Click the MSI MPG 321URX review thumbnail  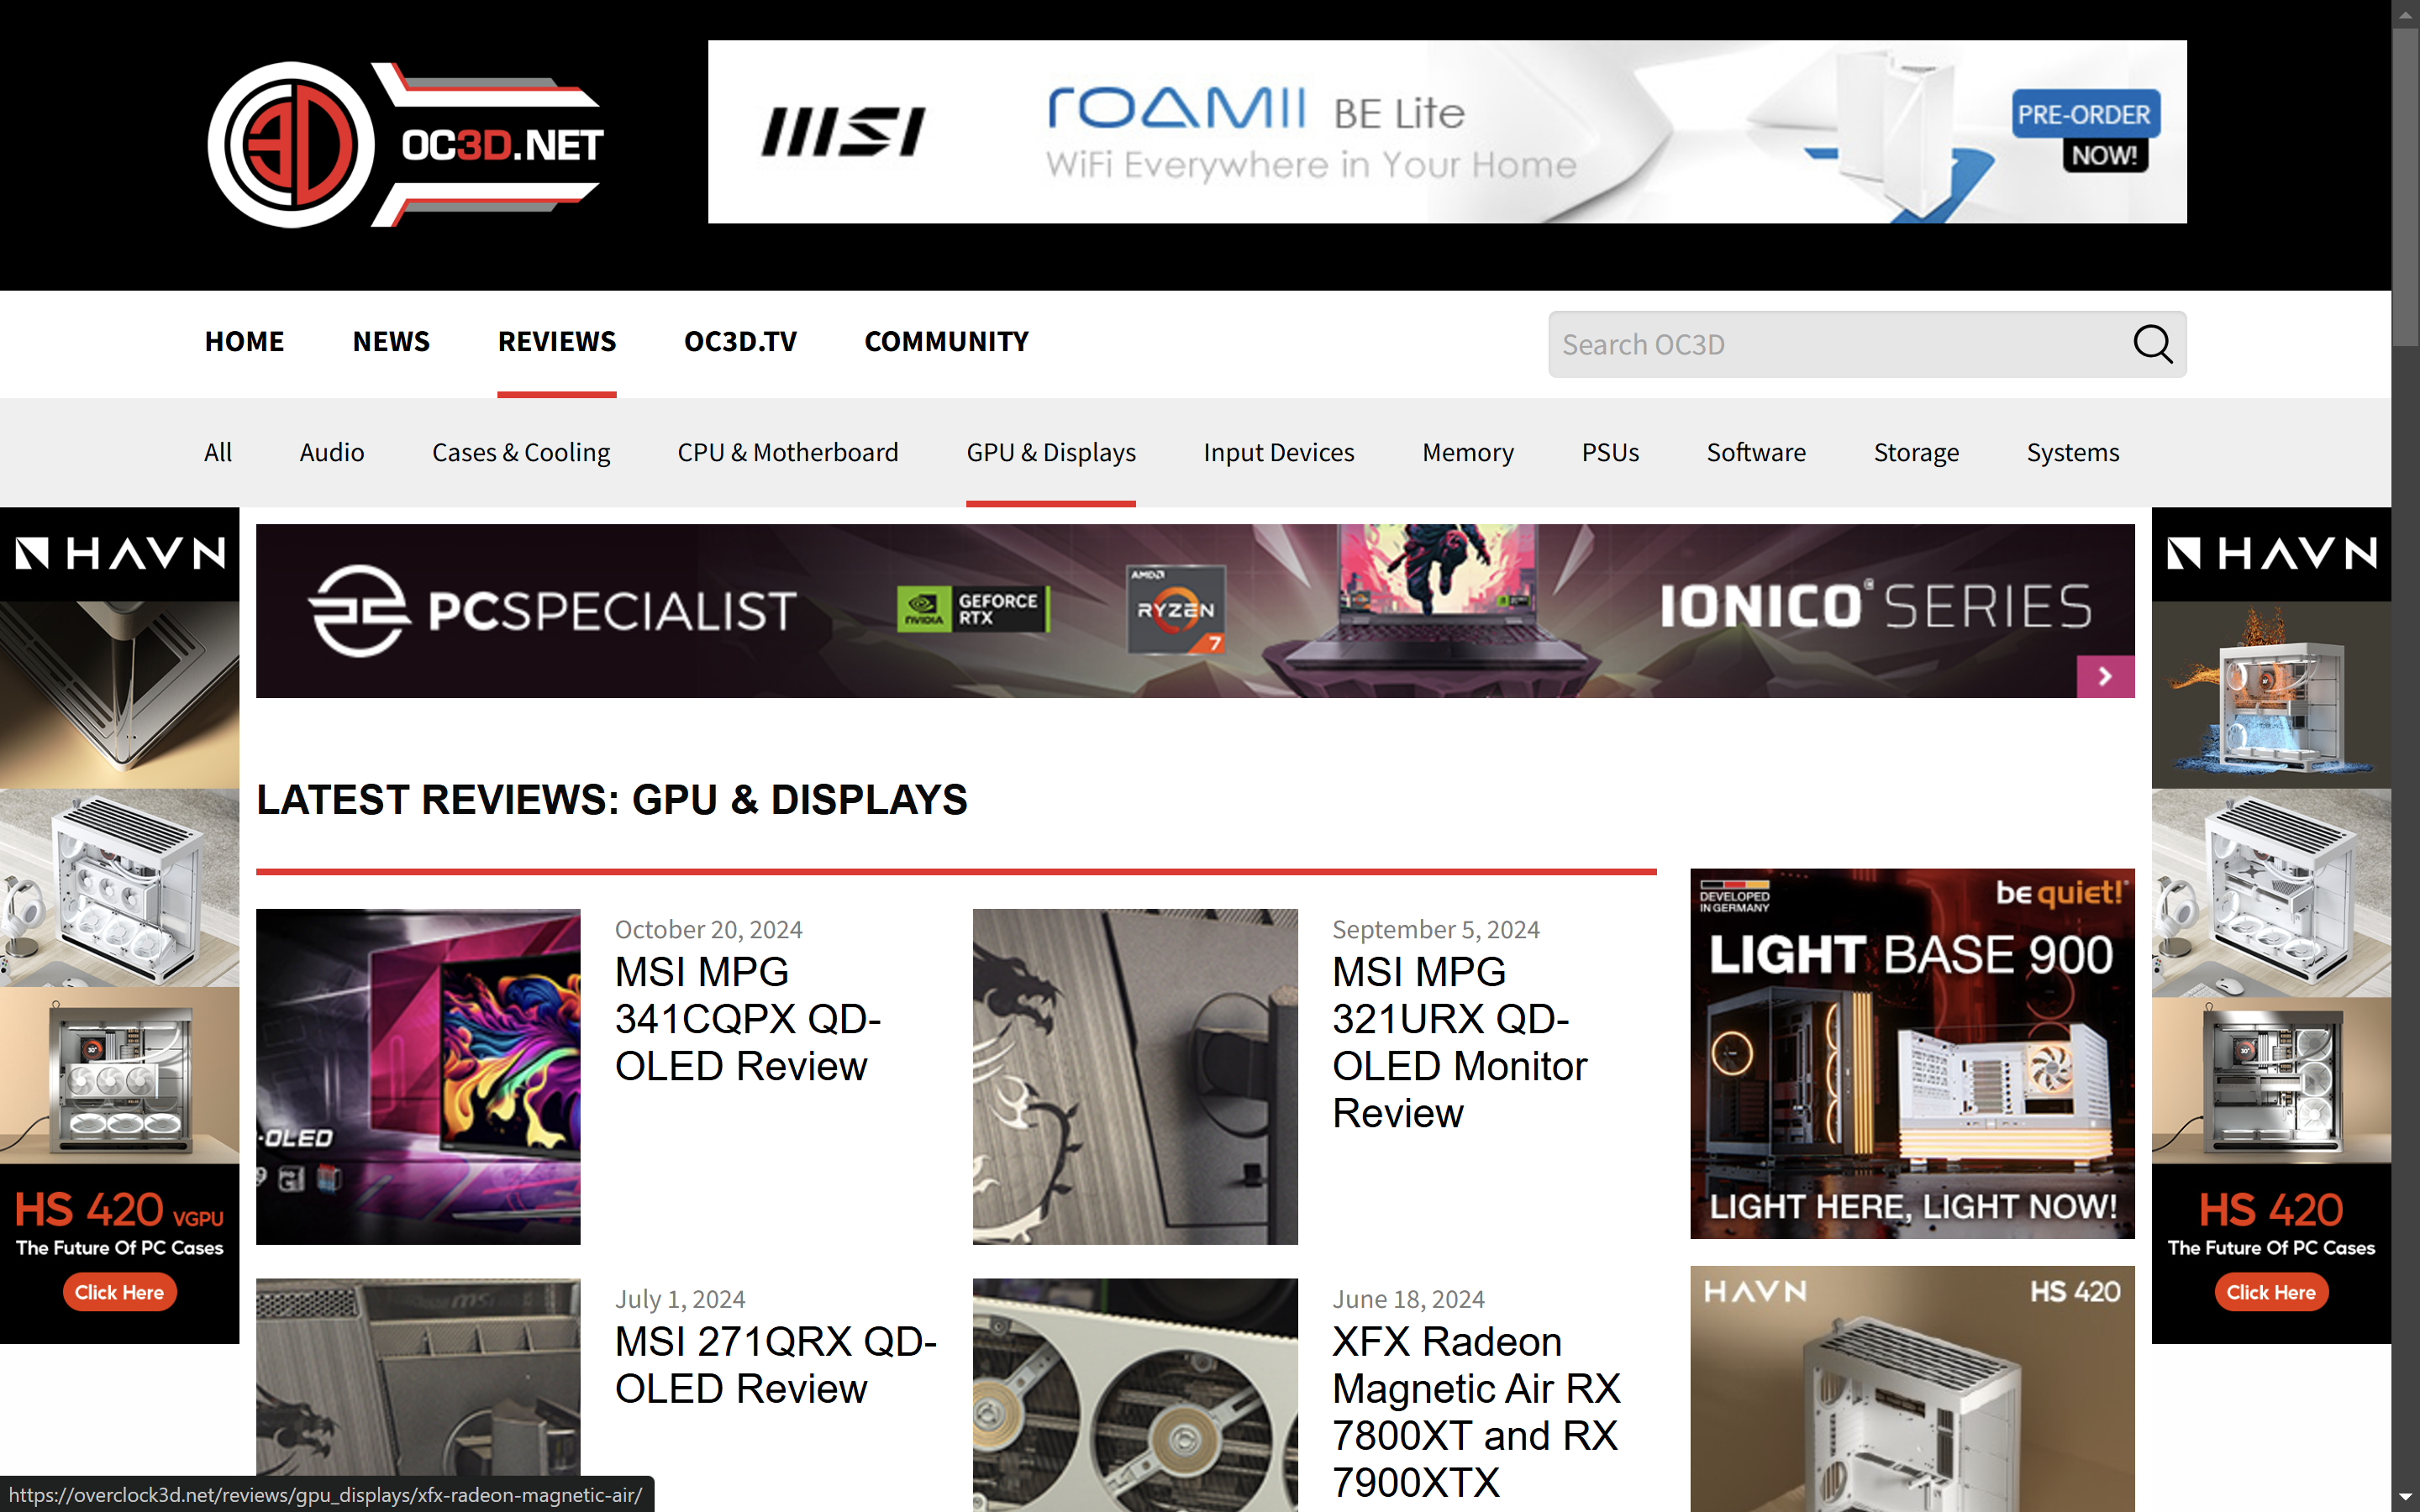point(1135,1076)
